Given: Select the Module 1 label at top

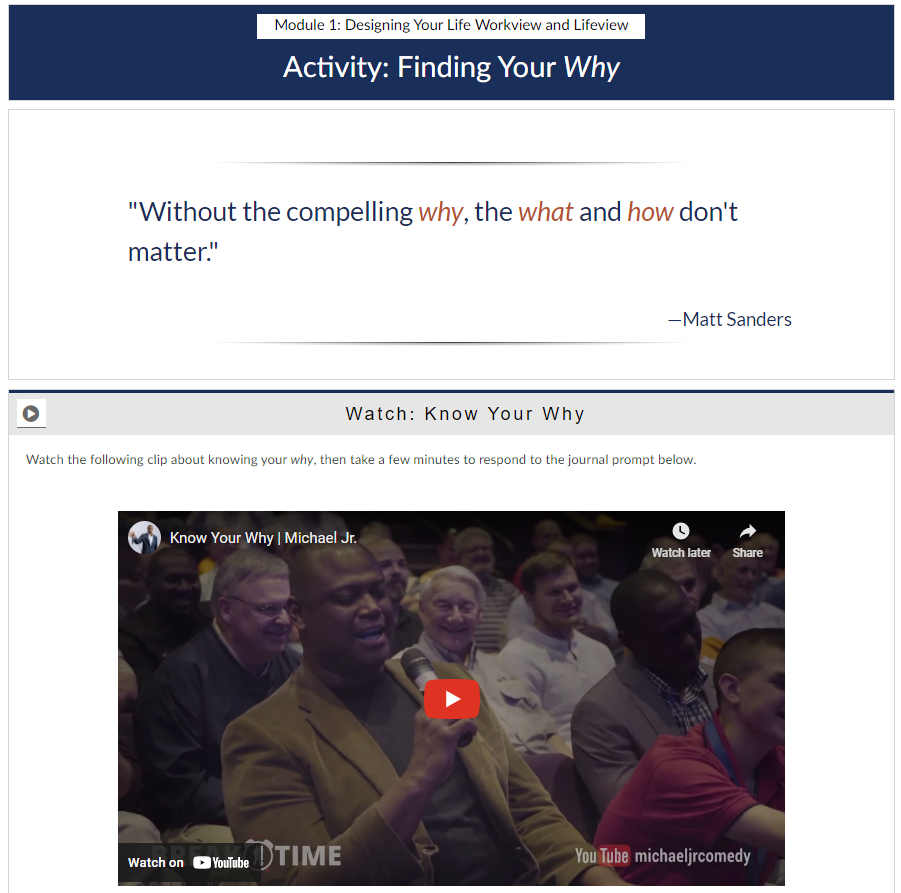Looking at the screenshot, I should click(x=451, y=25).
